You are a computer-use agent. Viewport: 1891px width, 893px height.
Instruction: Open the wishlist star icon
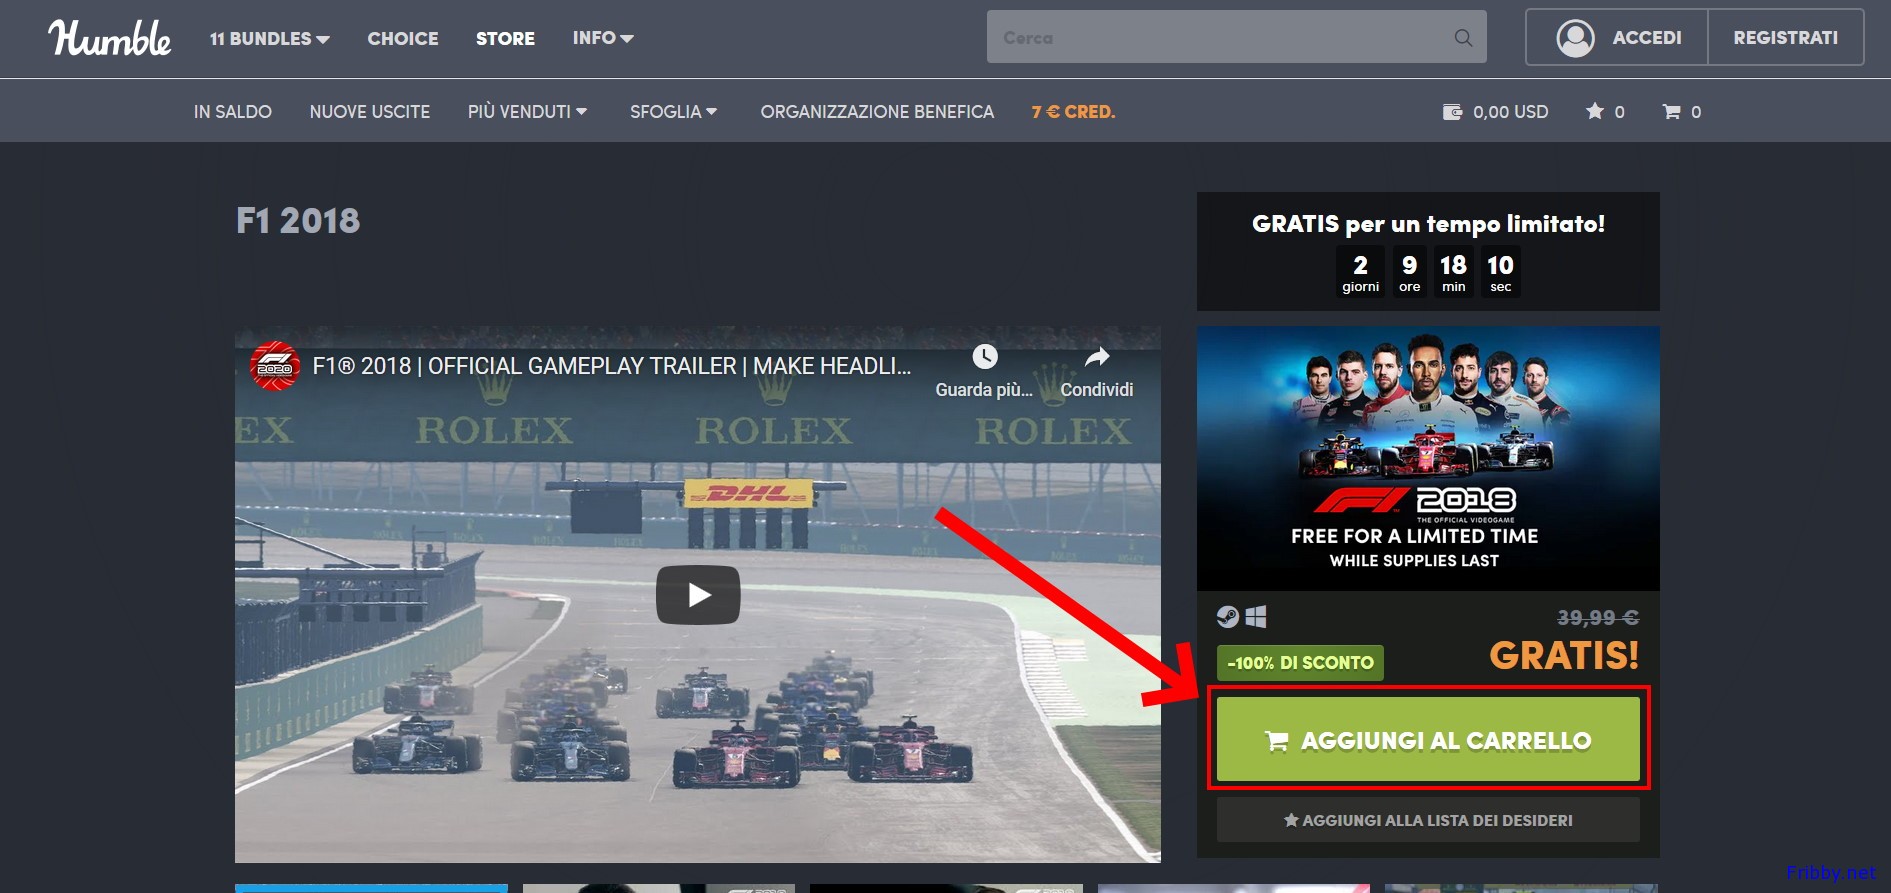pos(1595,112)
